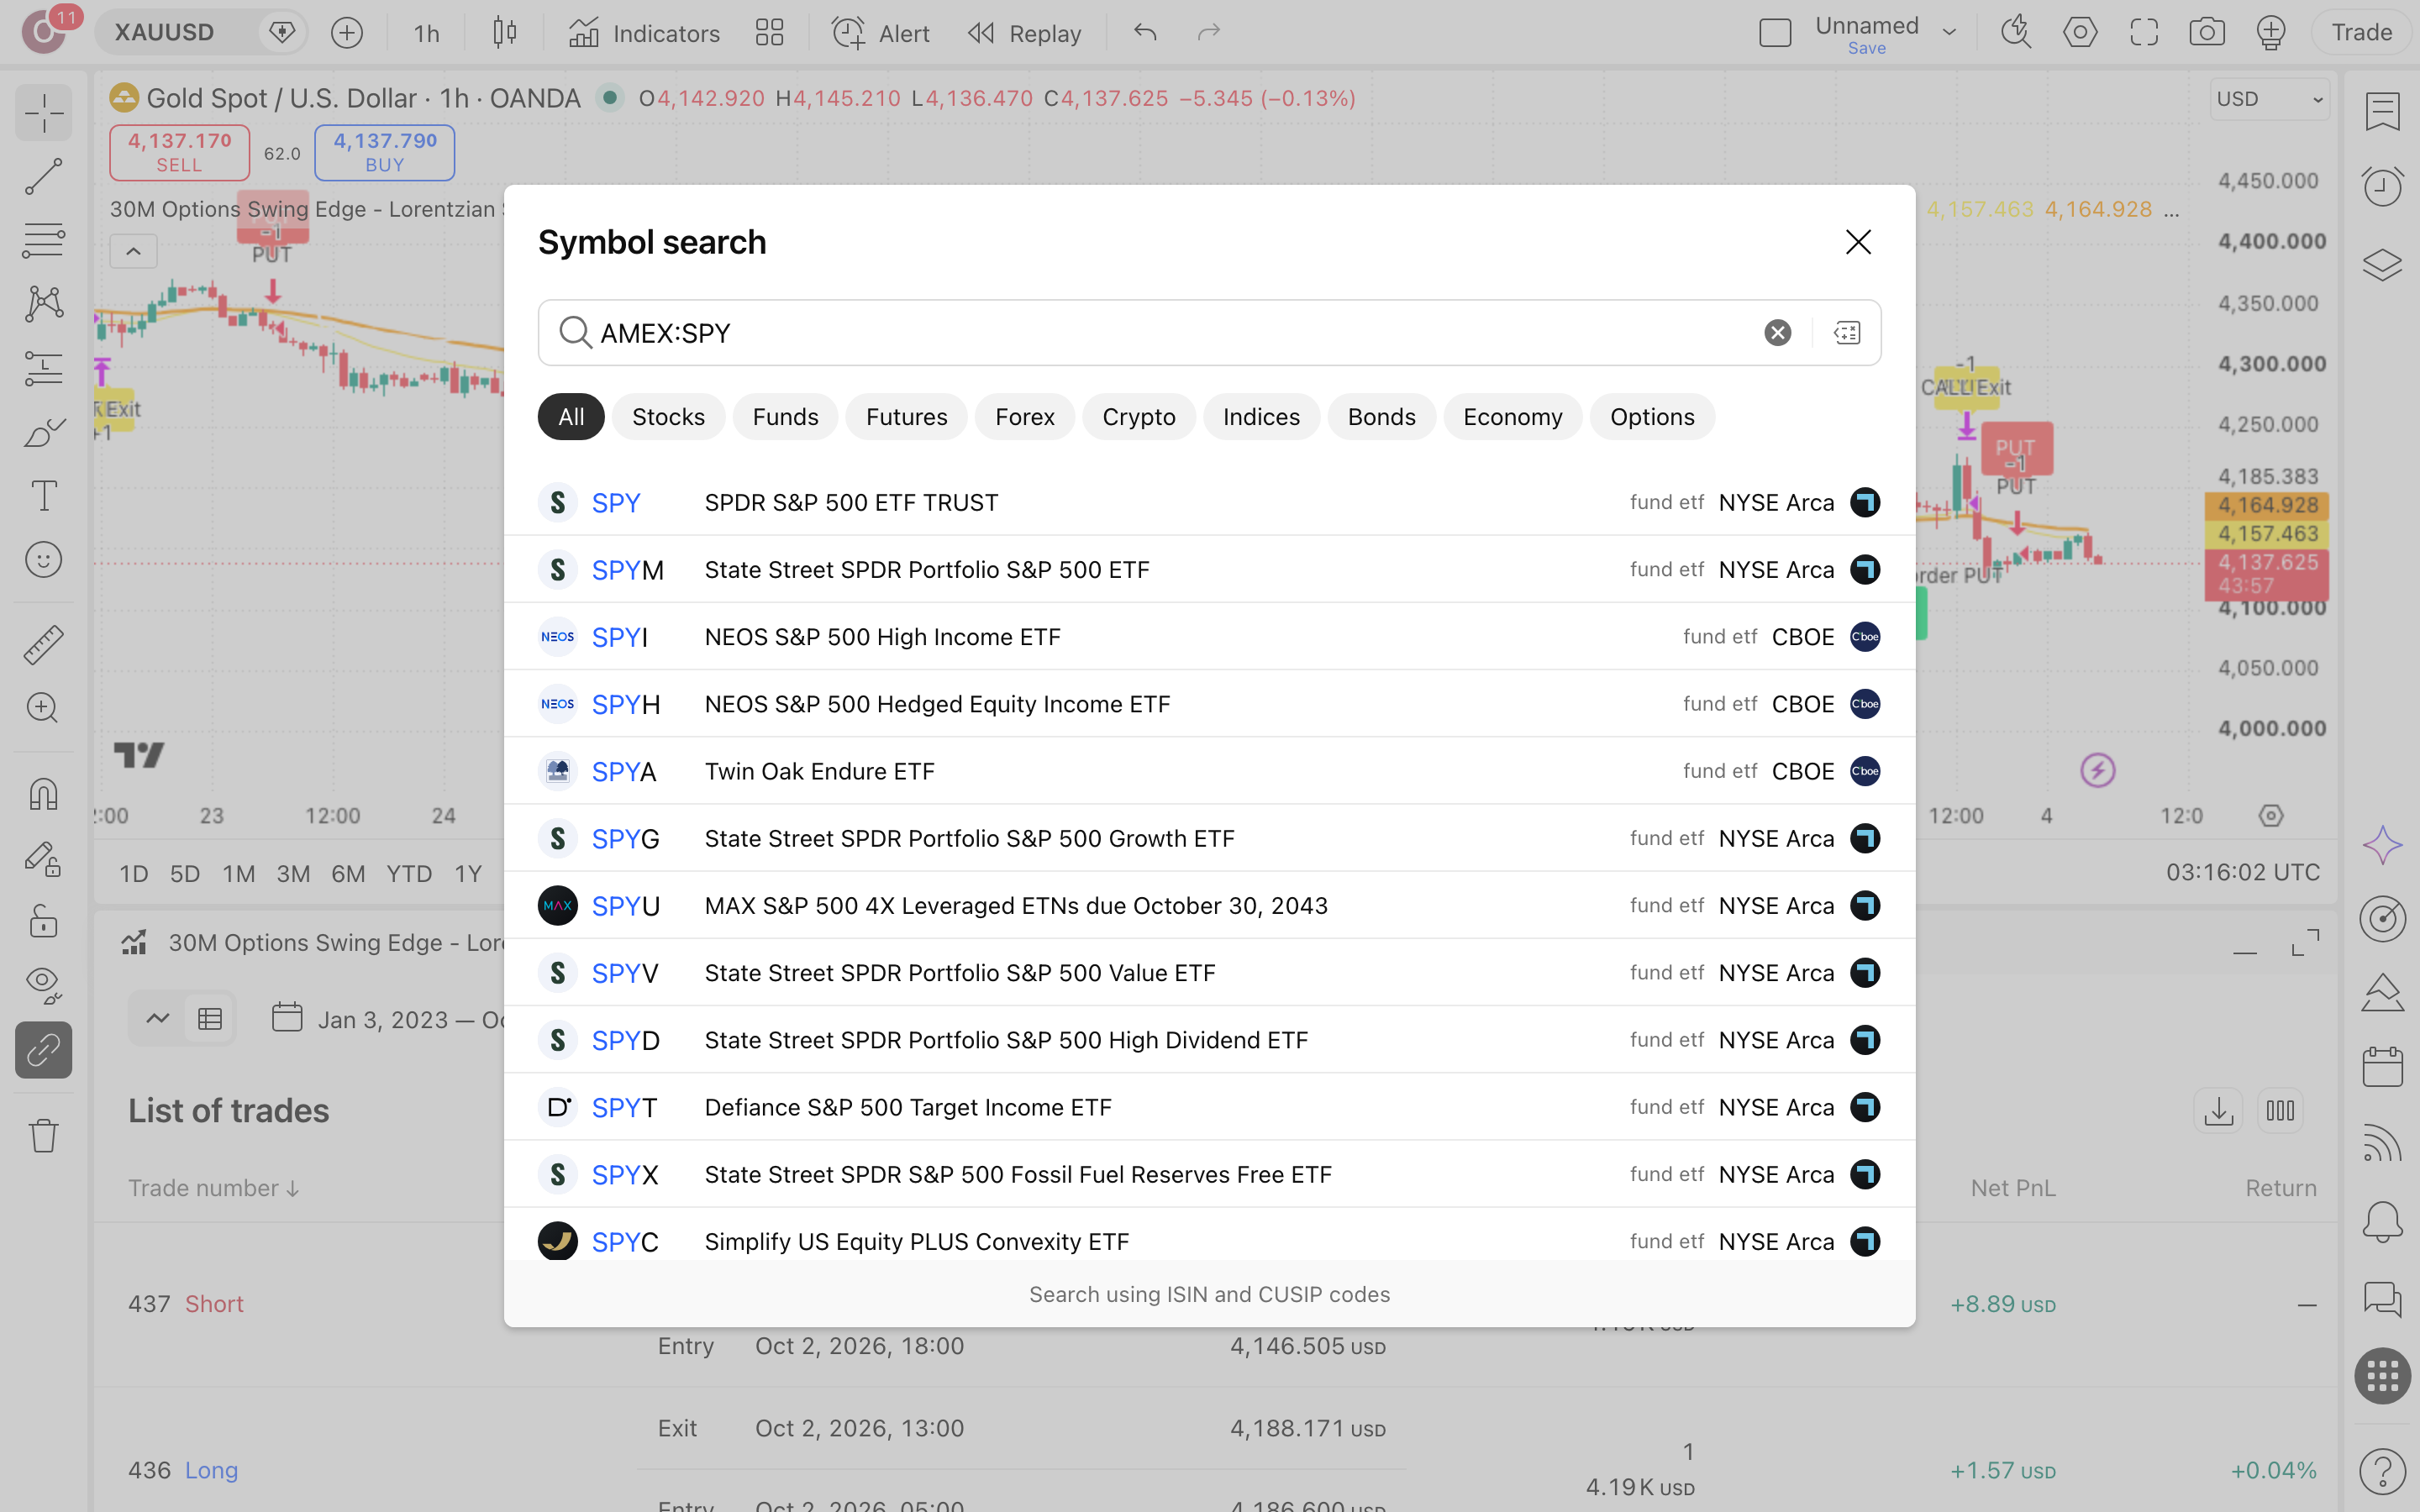The image size is (2420, 1512).
Task: Open the search options icon beside search field
Action: pos(1847,333)
